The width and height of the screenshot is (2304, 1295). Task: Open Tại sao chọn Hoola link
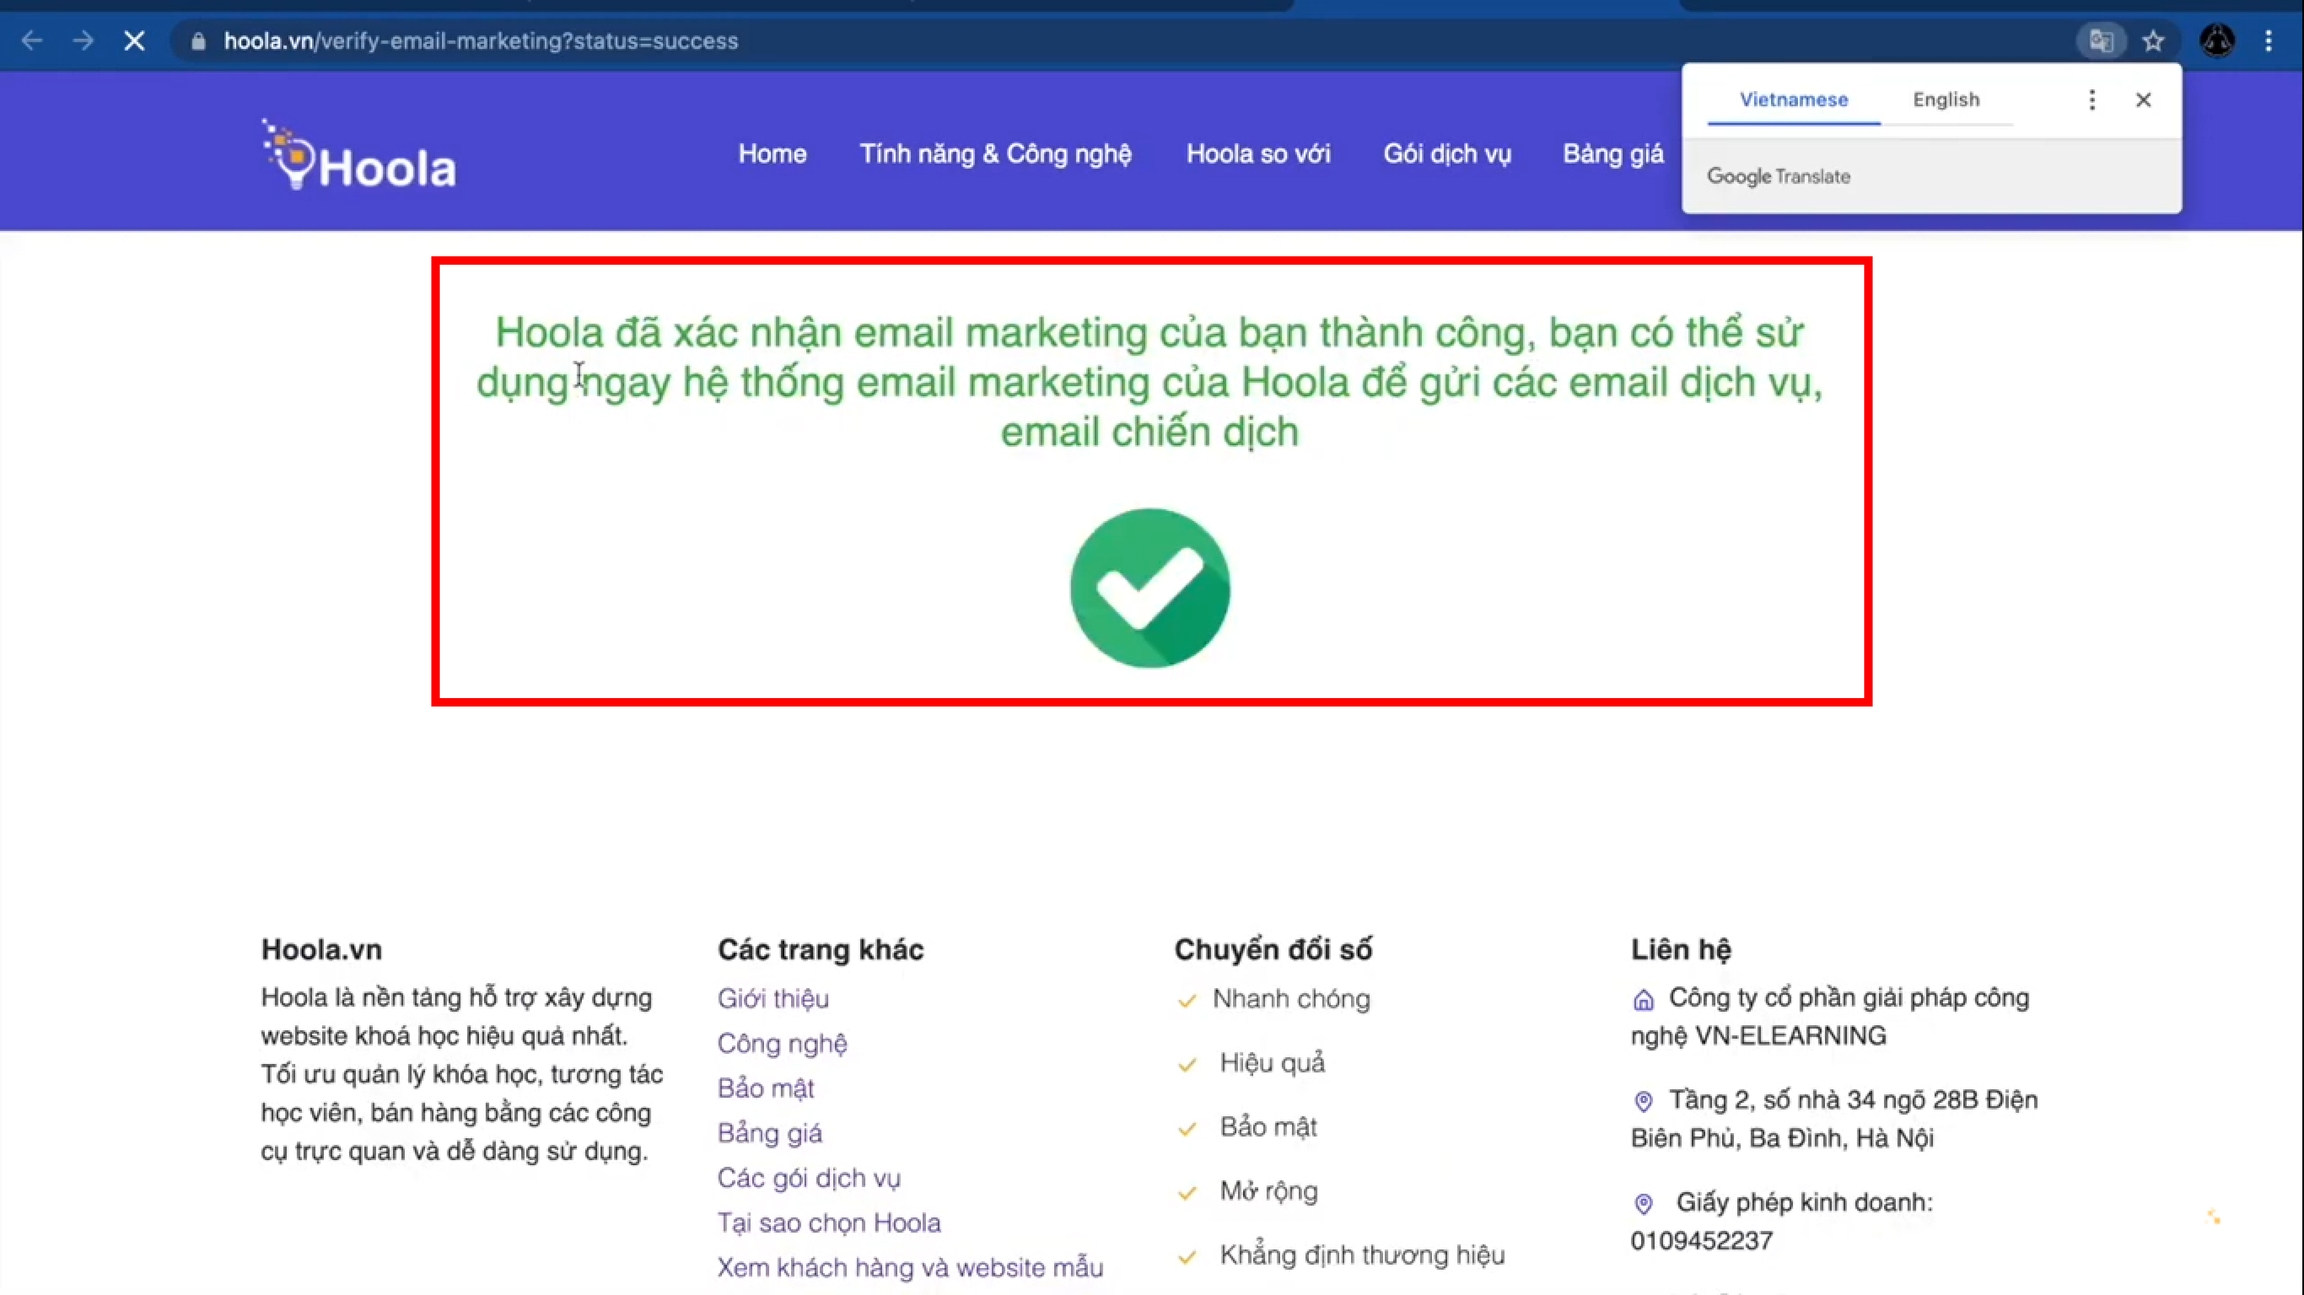829,1222
